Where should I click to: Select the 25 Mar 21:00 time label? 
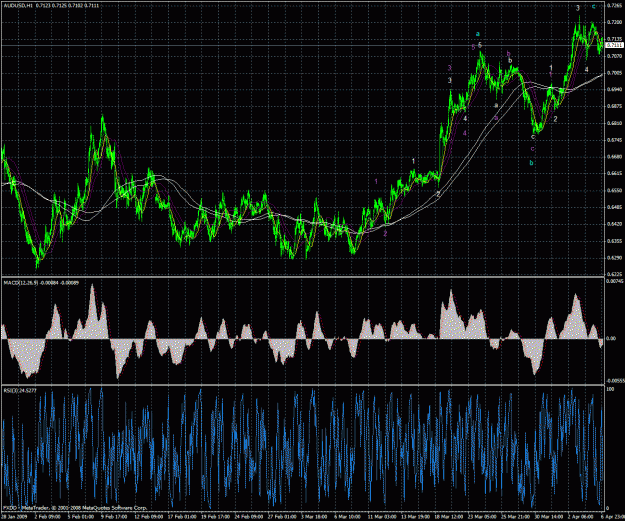click(x=515, y=517)
